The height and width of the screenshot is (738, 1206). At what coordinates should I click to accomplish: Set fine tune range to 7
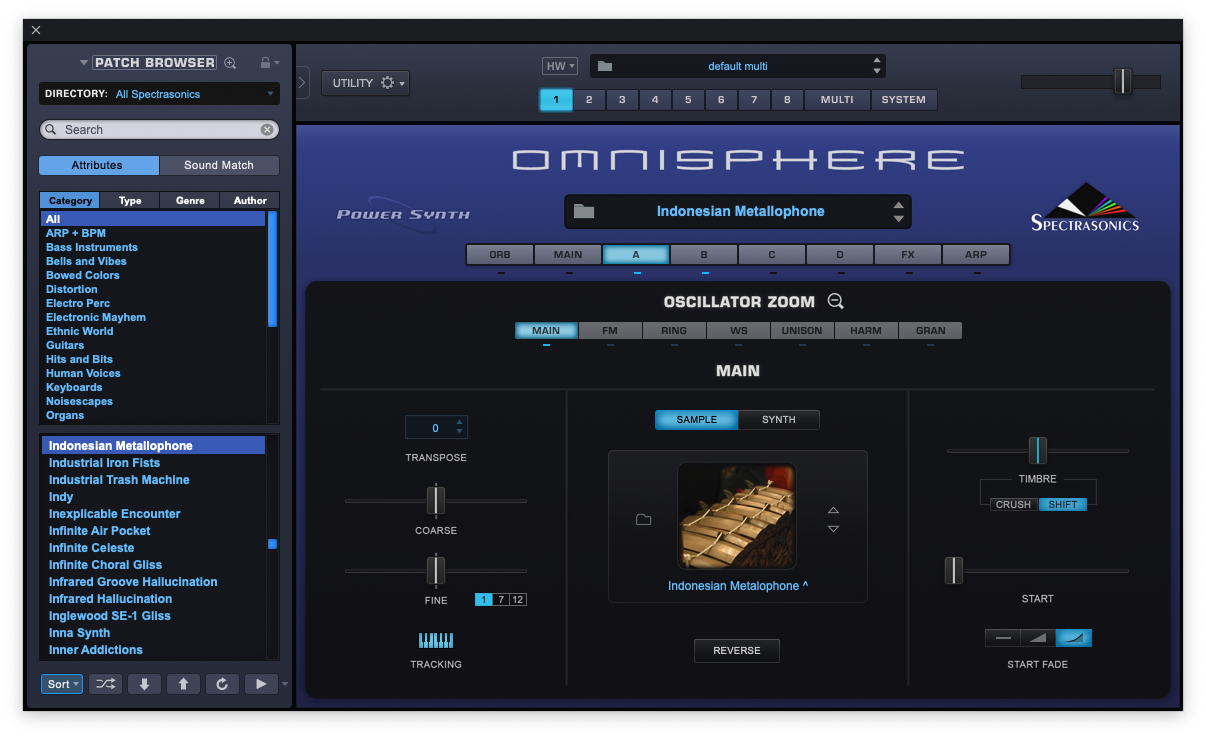tap(501, 600)
